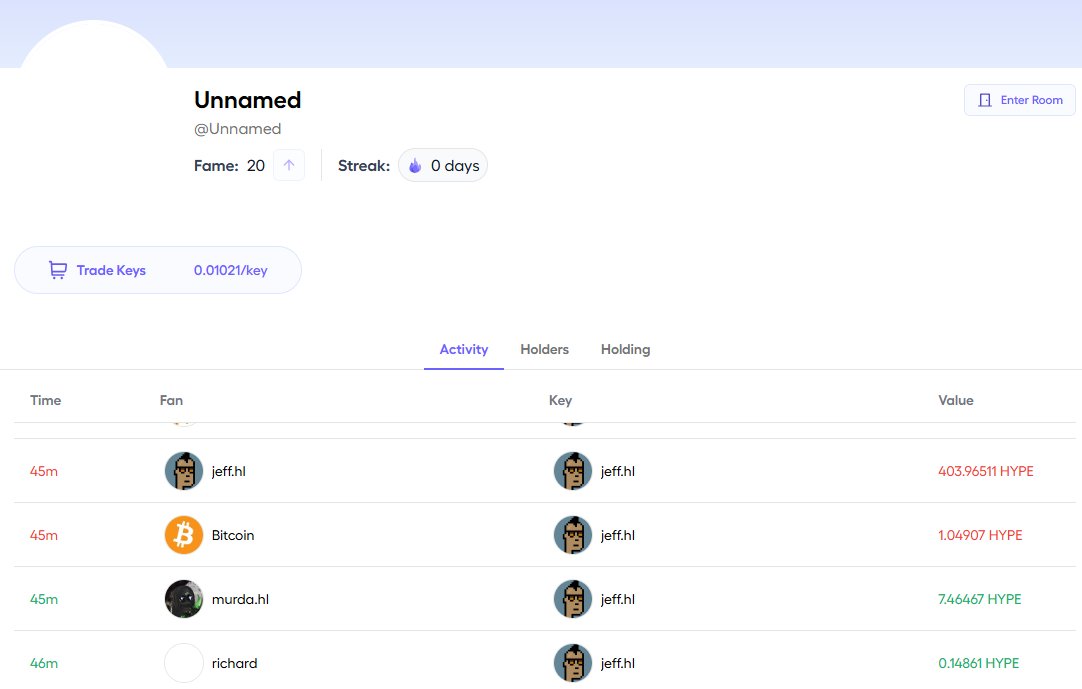Click the flame streak icon

(x=415, y=166)
